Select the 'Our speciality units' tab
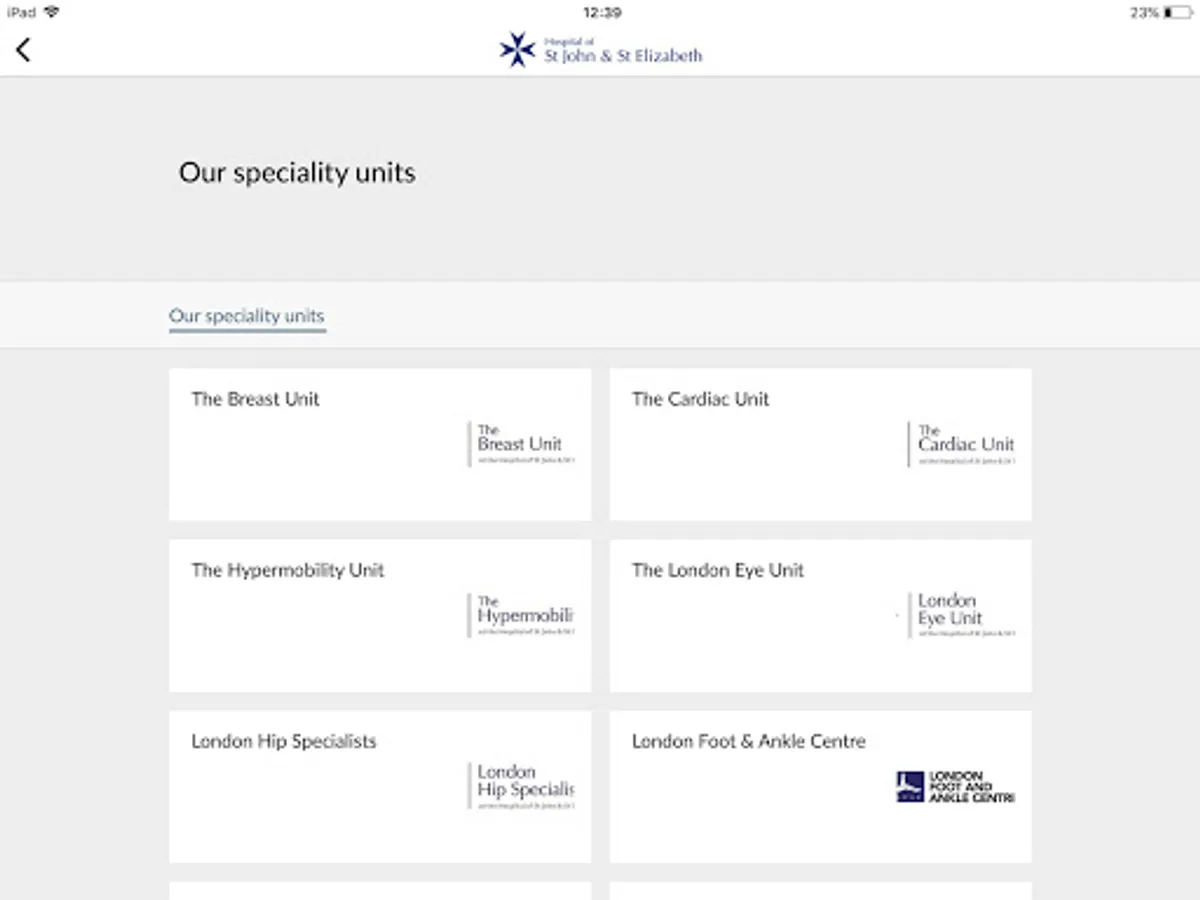The height and width of the screenshot is (900, 1200). click(247, 316)
